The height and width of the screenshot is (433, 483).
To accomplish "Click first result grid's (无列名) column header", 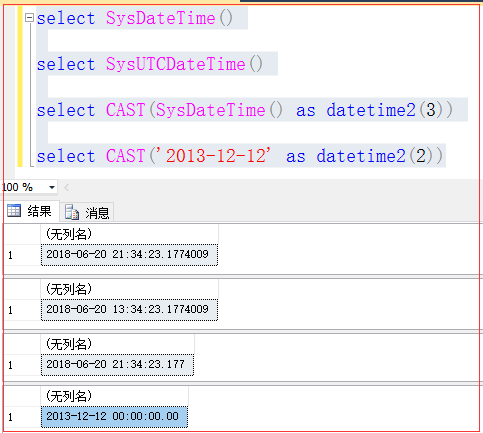I will [129, 234].
